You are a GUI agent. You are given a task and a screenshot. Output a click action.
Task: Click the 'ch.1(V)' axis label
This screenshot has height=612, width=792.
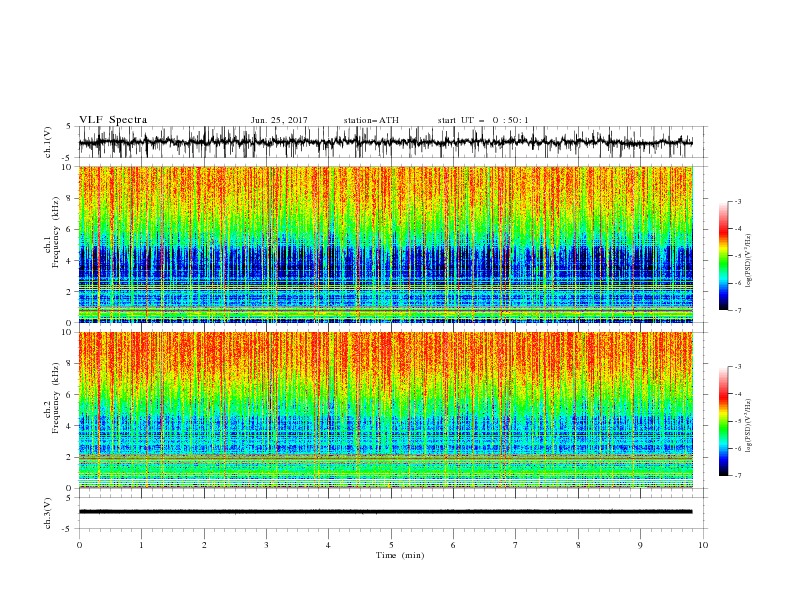coord(48,142)
